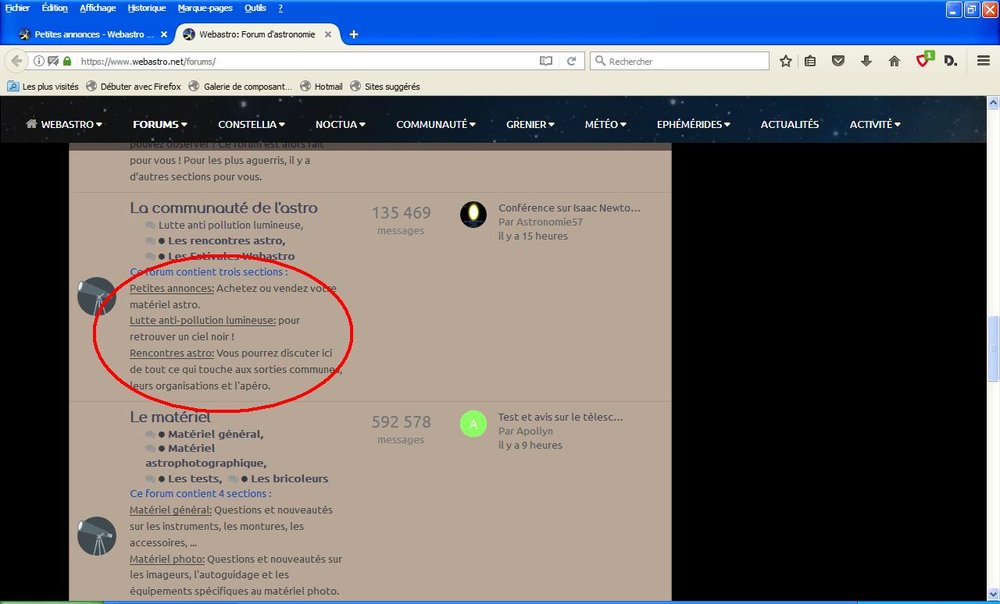This screenshot has height=604, width=1000.
Task: Open the site information icon in the address bar
Action: (x=39, y=61)
